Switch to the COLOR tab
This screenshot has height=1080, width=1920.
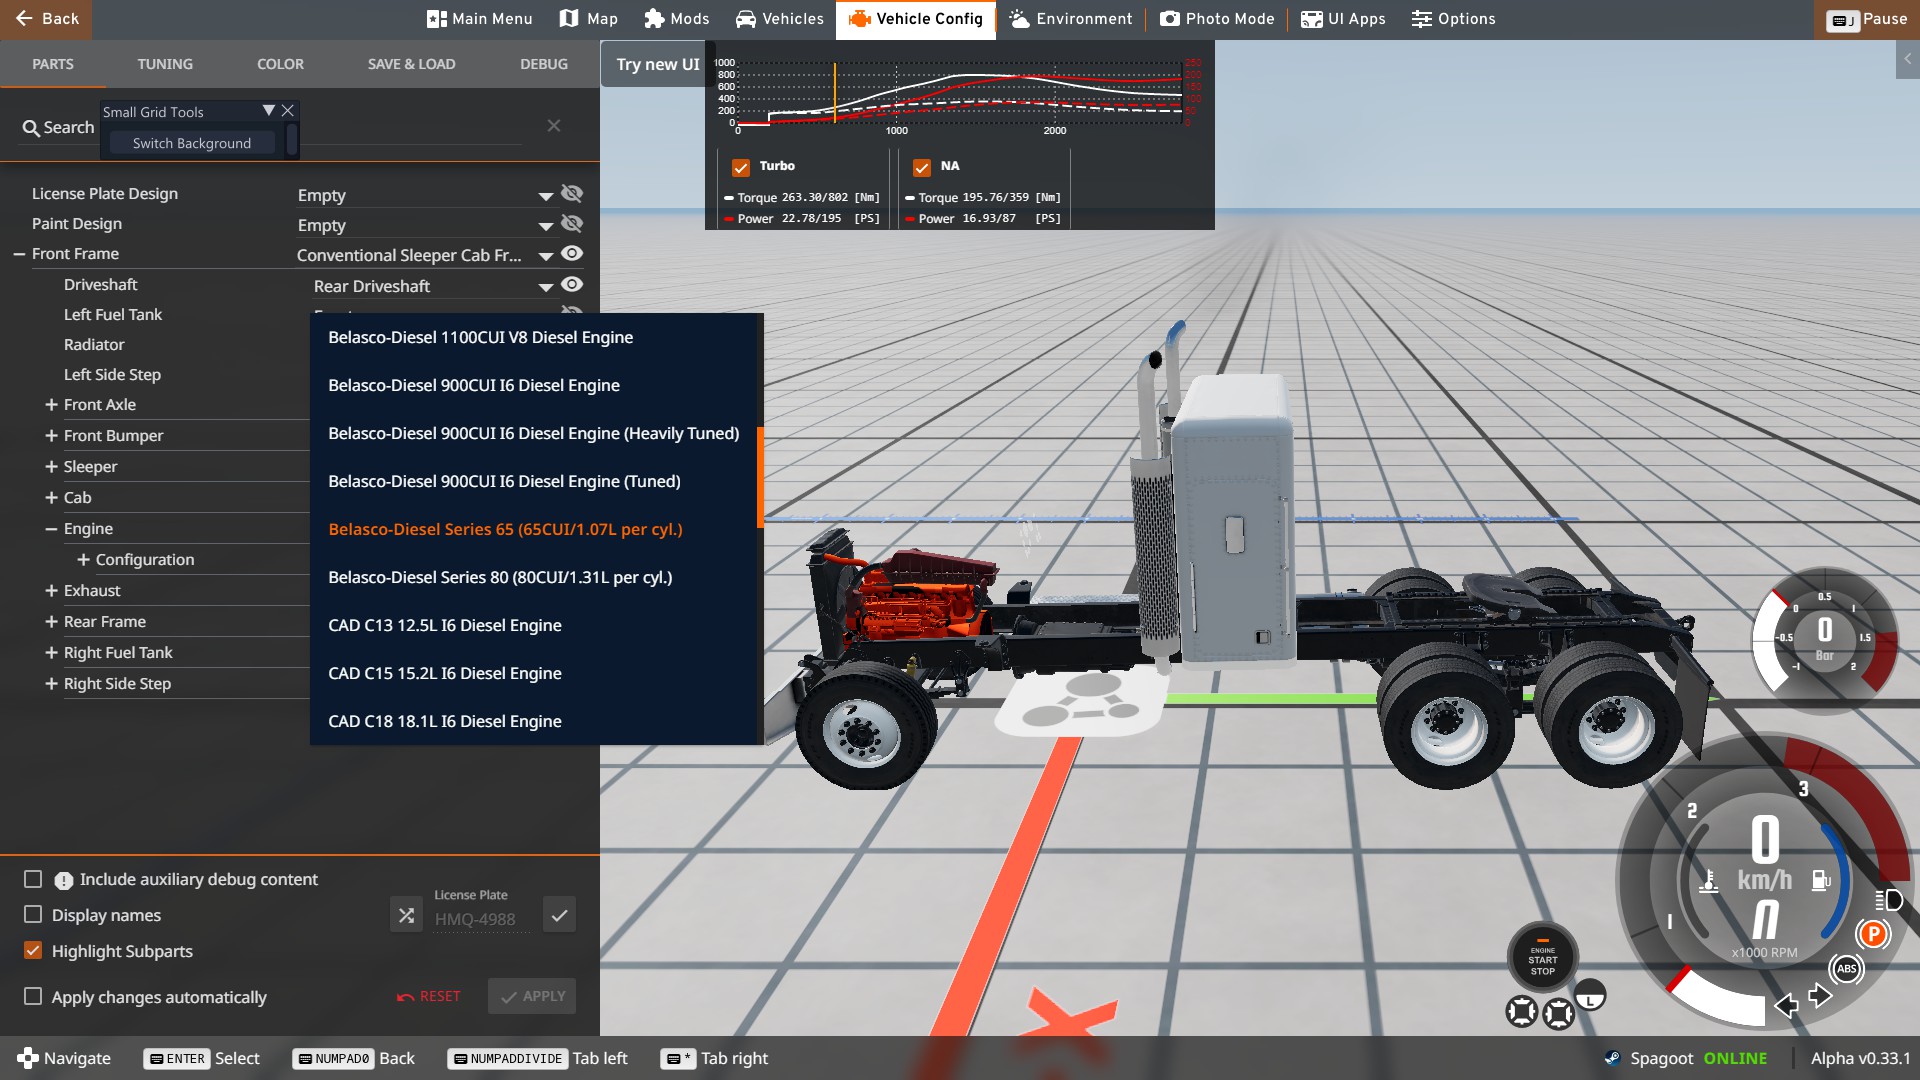click(280, 64)
